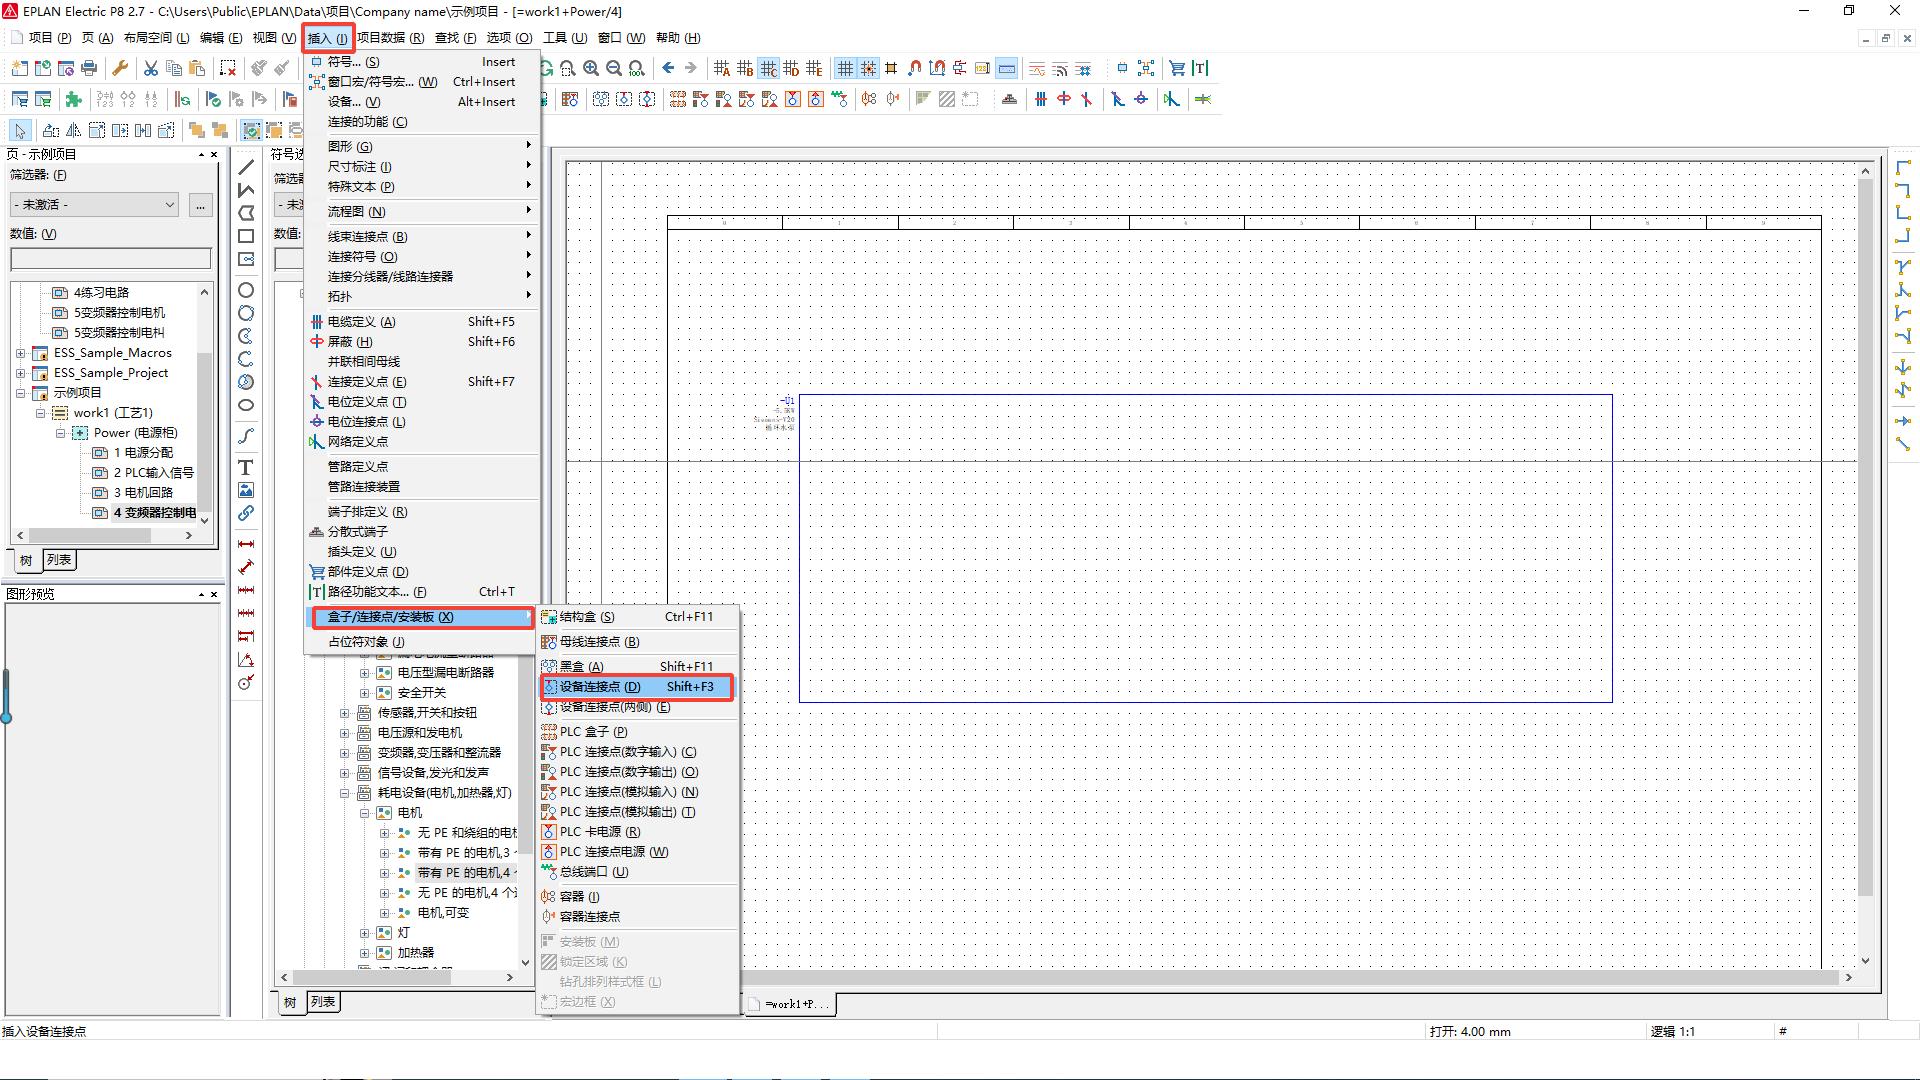1920x1080 pixels.
Task: Click the print icon in toolbar
Action: click(x=89, y=68)
